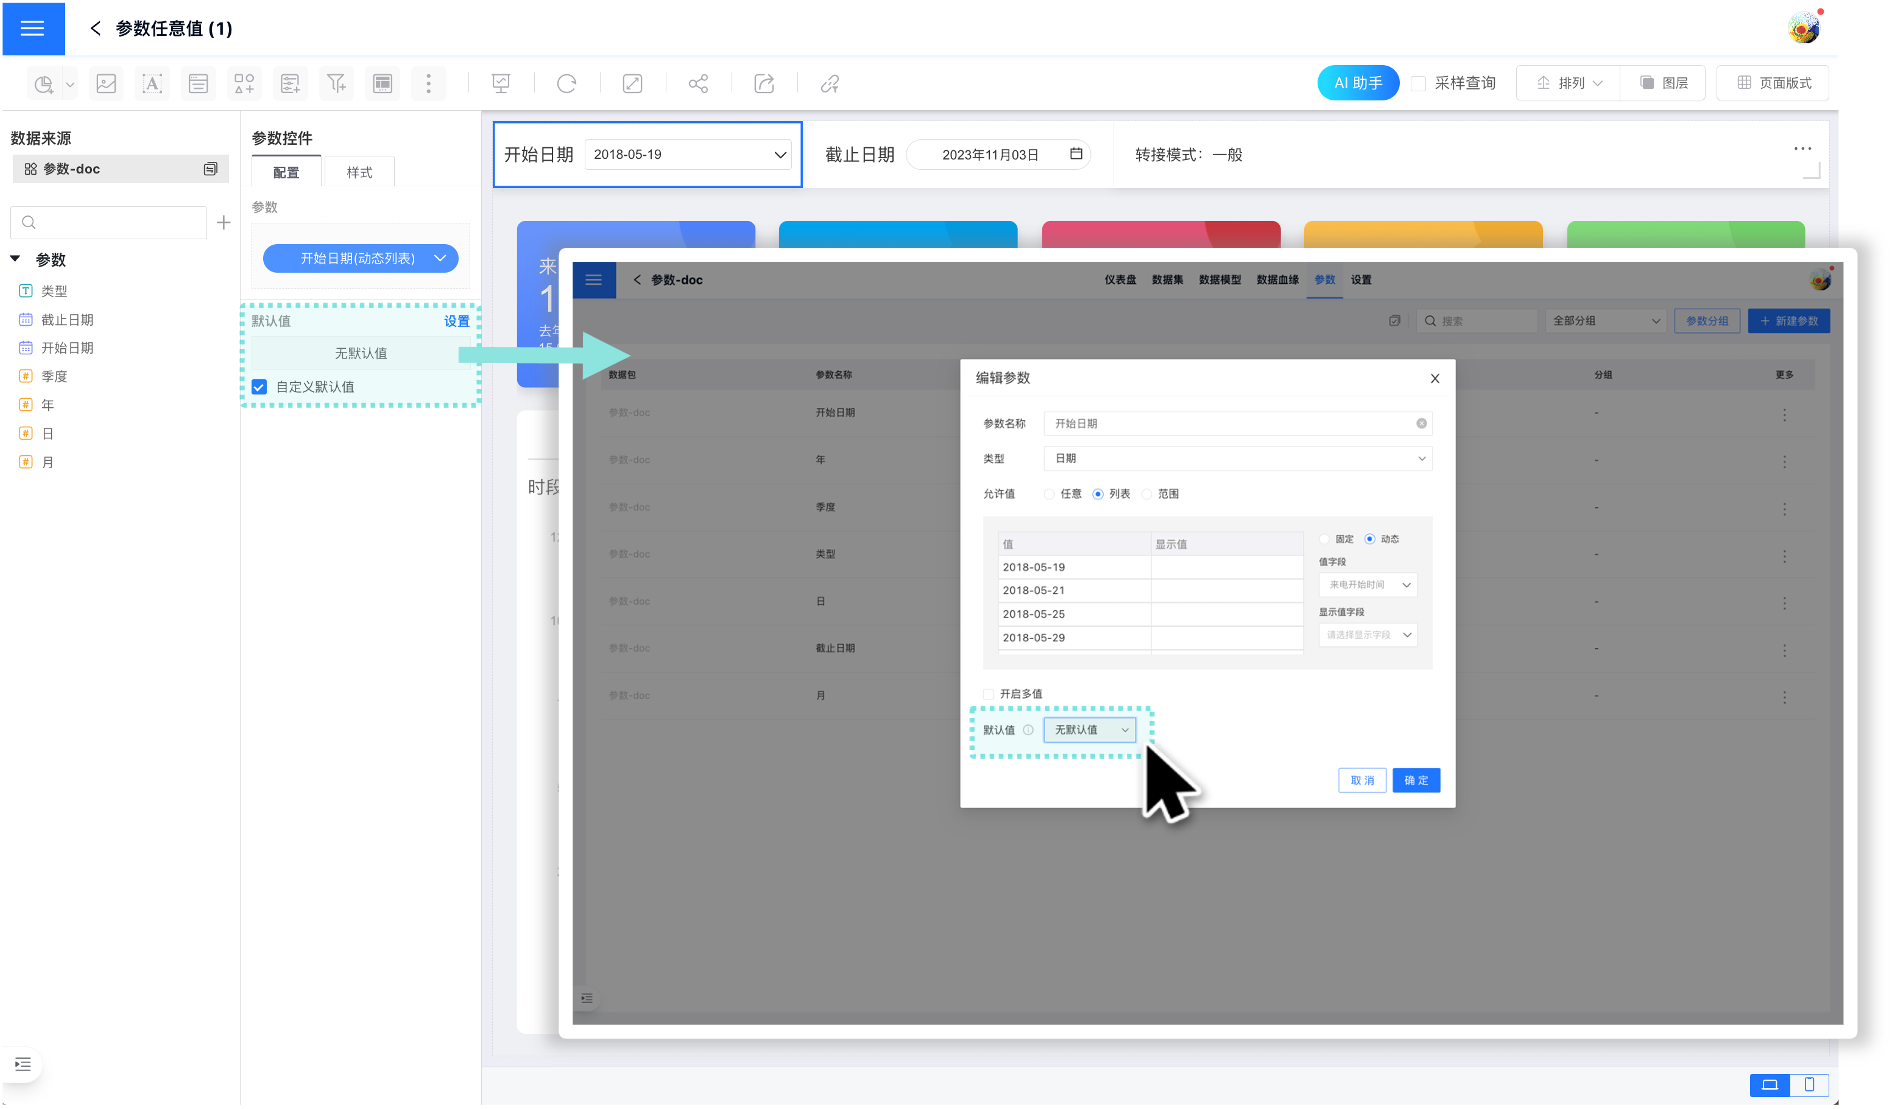The width and height of the screenshot is (1897, 1109).
Task: Choose the 动态 list radio option
Action: pyautogui.click(x=1370, y=539)
